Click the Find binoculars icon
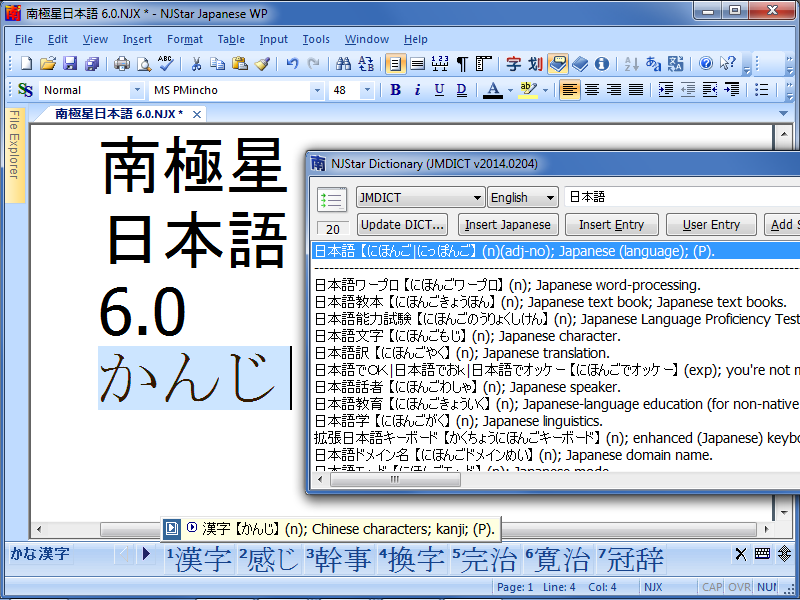 click(x=343, y=64)
